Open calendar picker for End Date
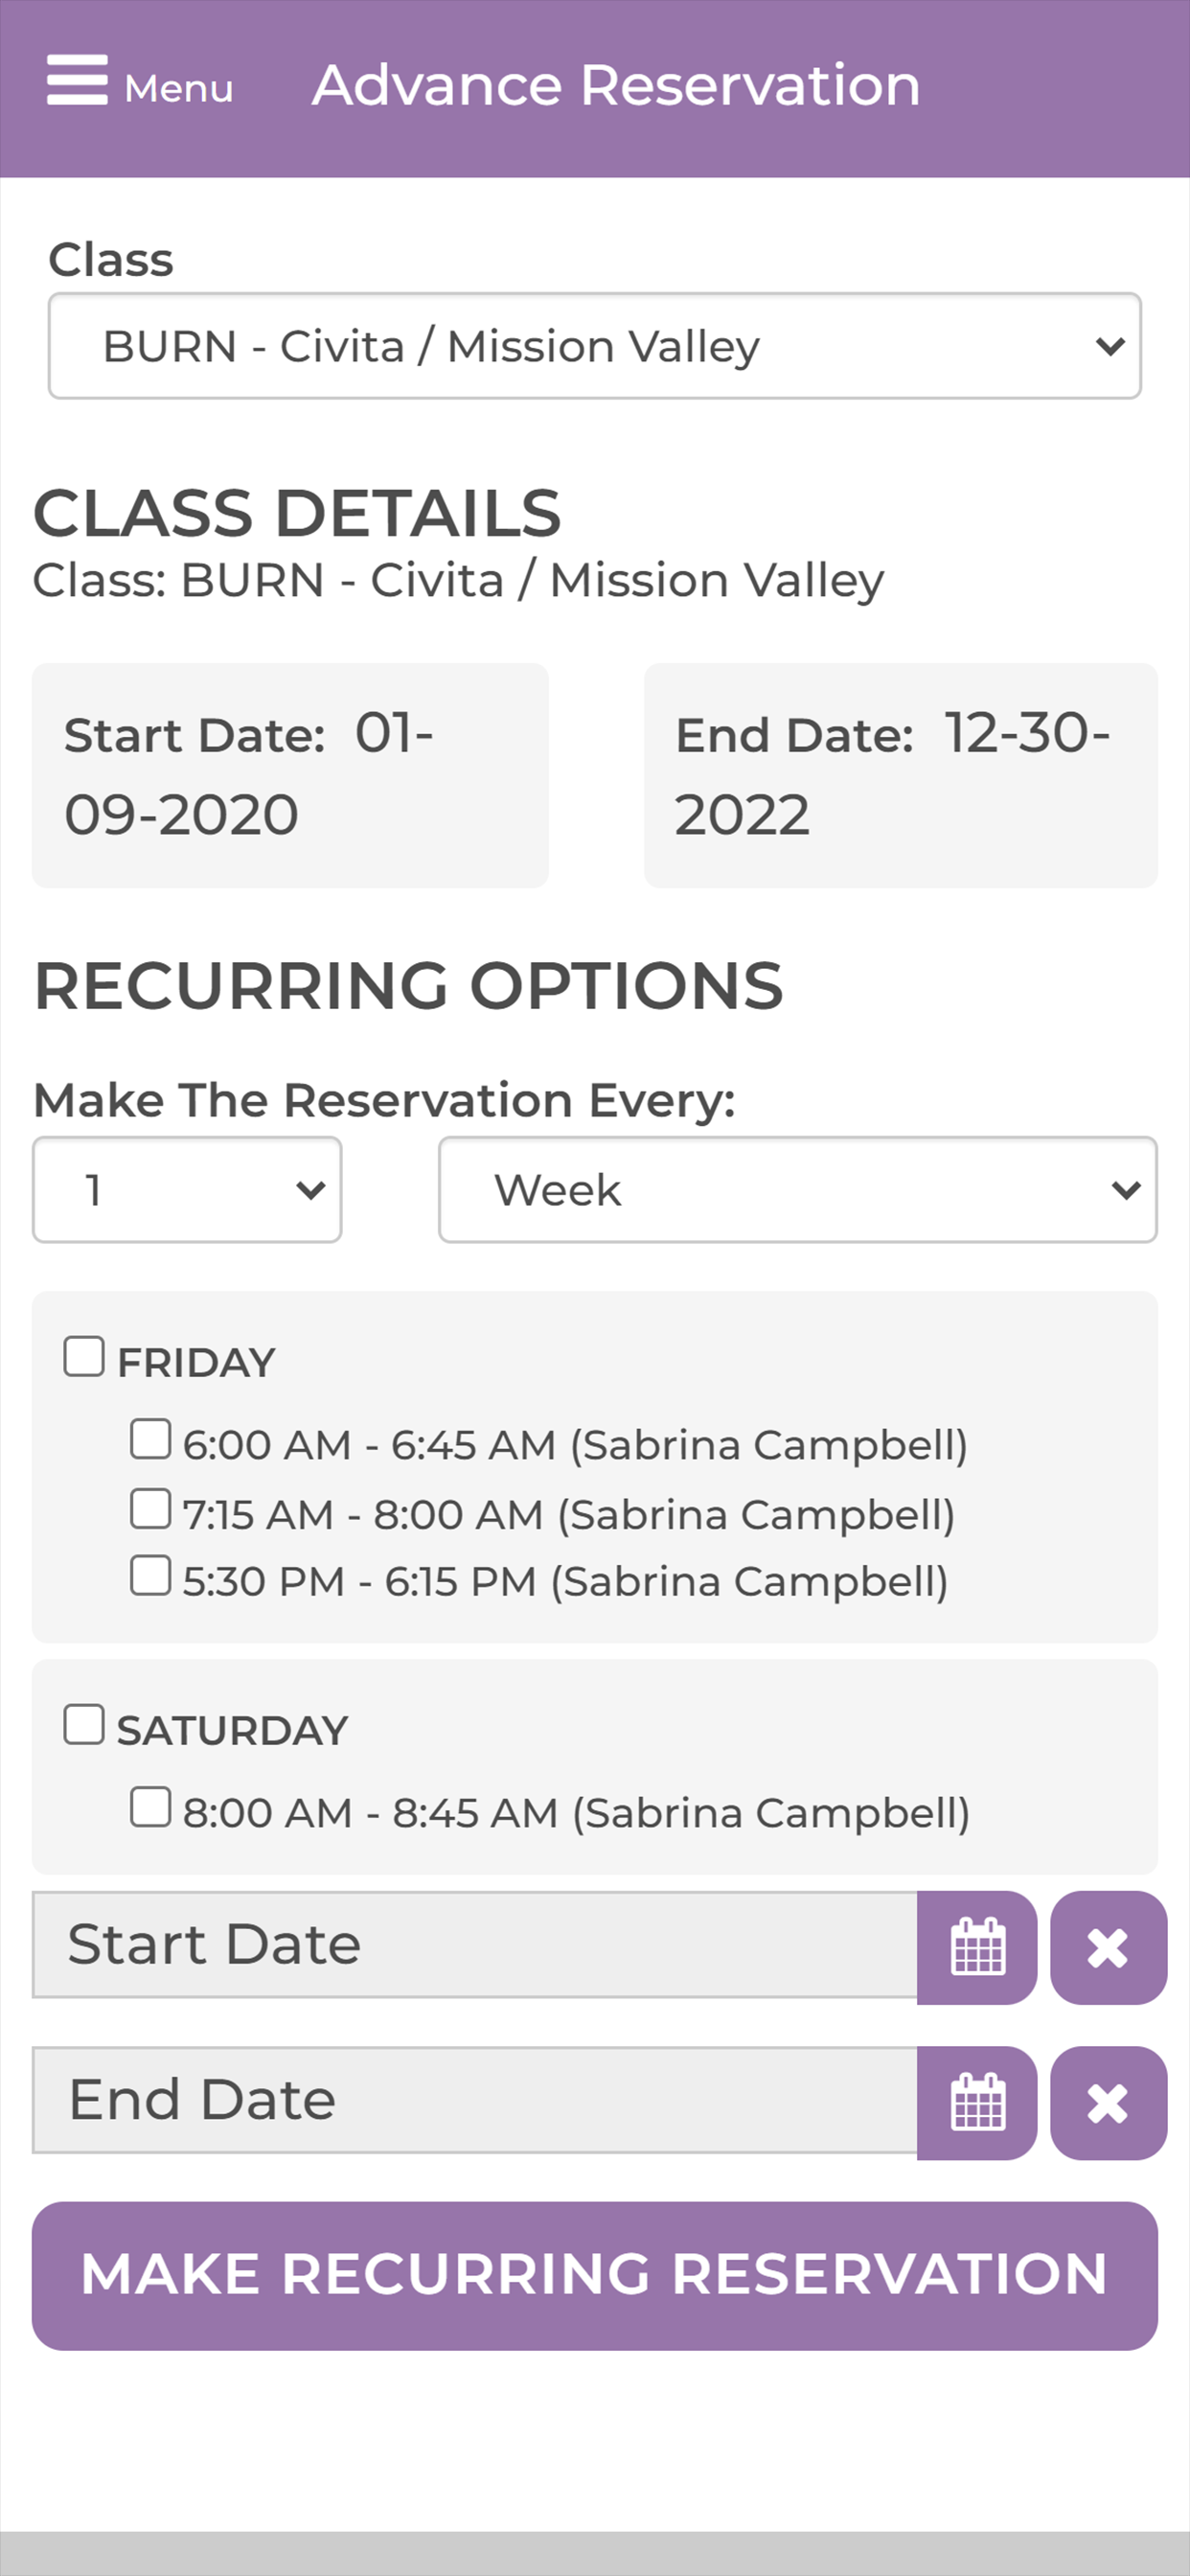Screen dimensions: 1190x2576 [x=977, y=2102]
